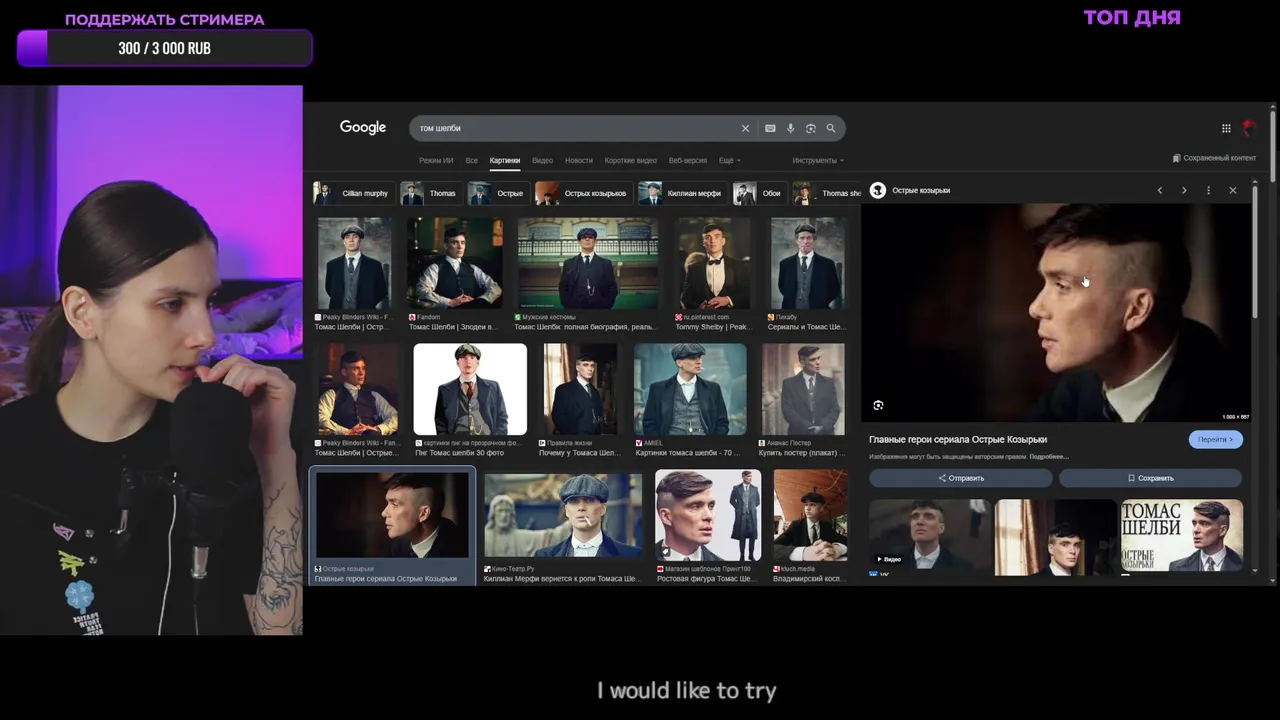Viewport: 1280px width, 720px height.
Task: Select the Острых козырьков filter chip
Action: click(583, 193)
